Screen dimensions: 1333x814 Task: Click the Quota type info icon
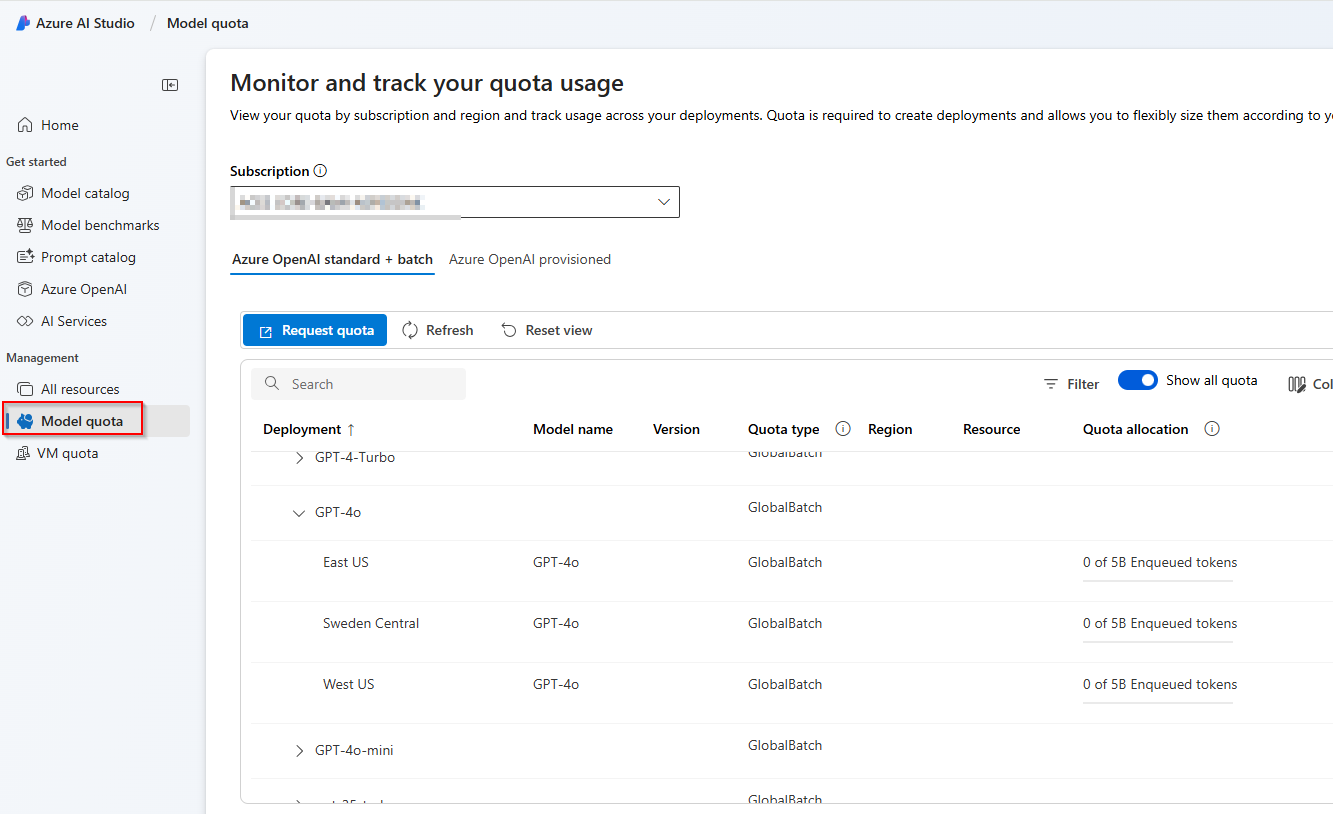843,429
